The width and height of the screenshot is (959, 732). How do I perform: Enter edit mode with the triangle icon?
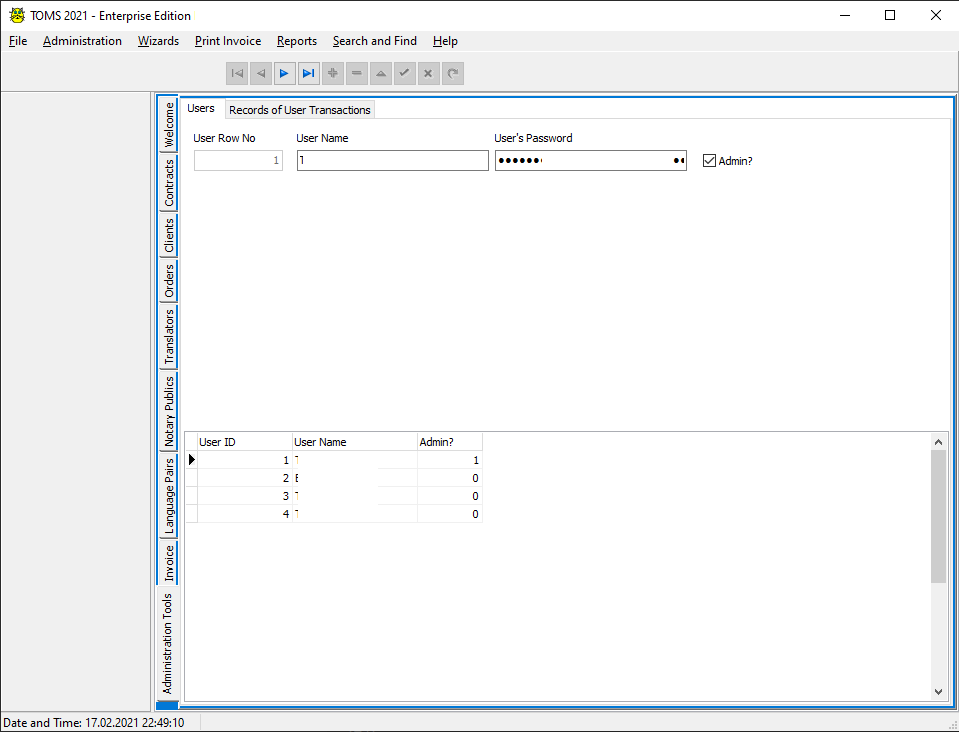pyautogui.click(x=381, y=72)
